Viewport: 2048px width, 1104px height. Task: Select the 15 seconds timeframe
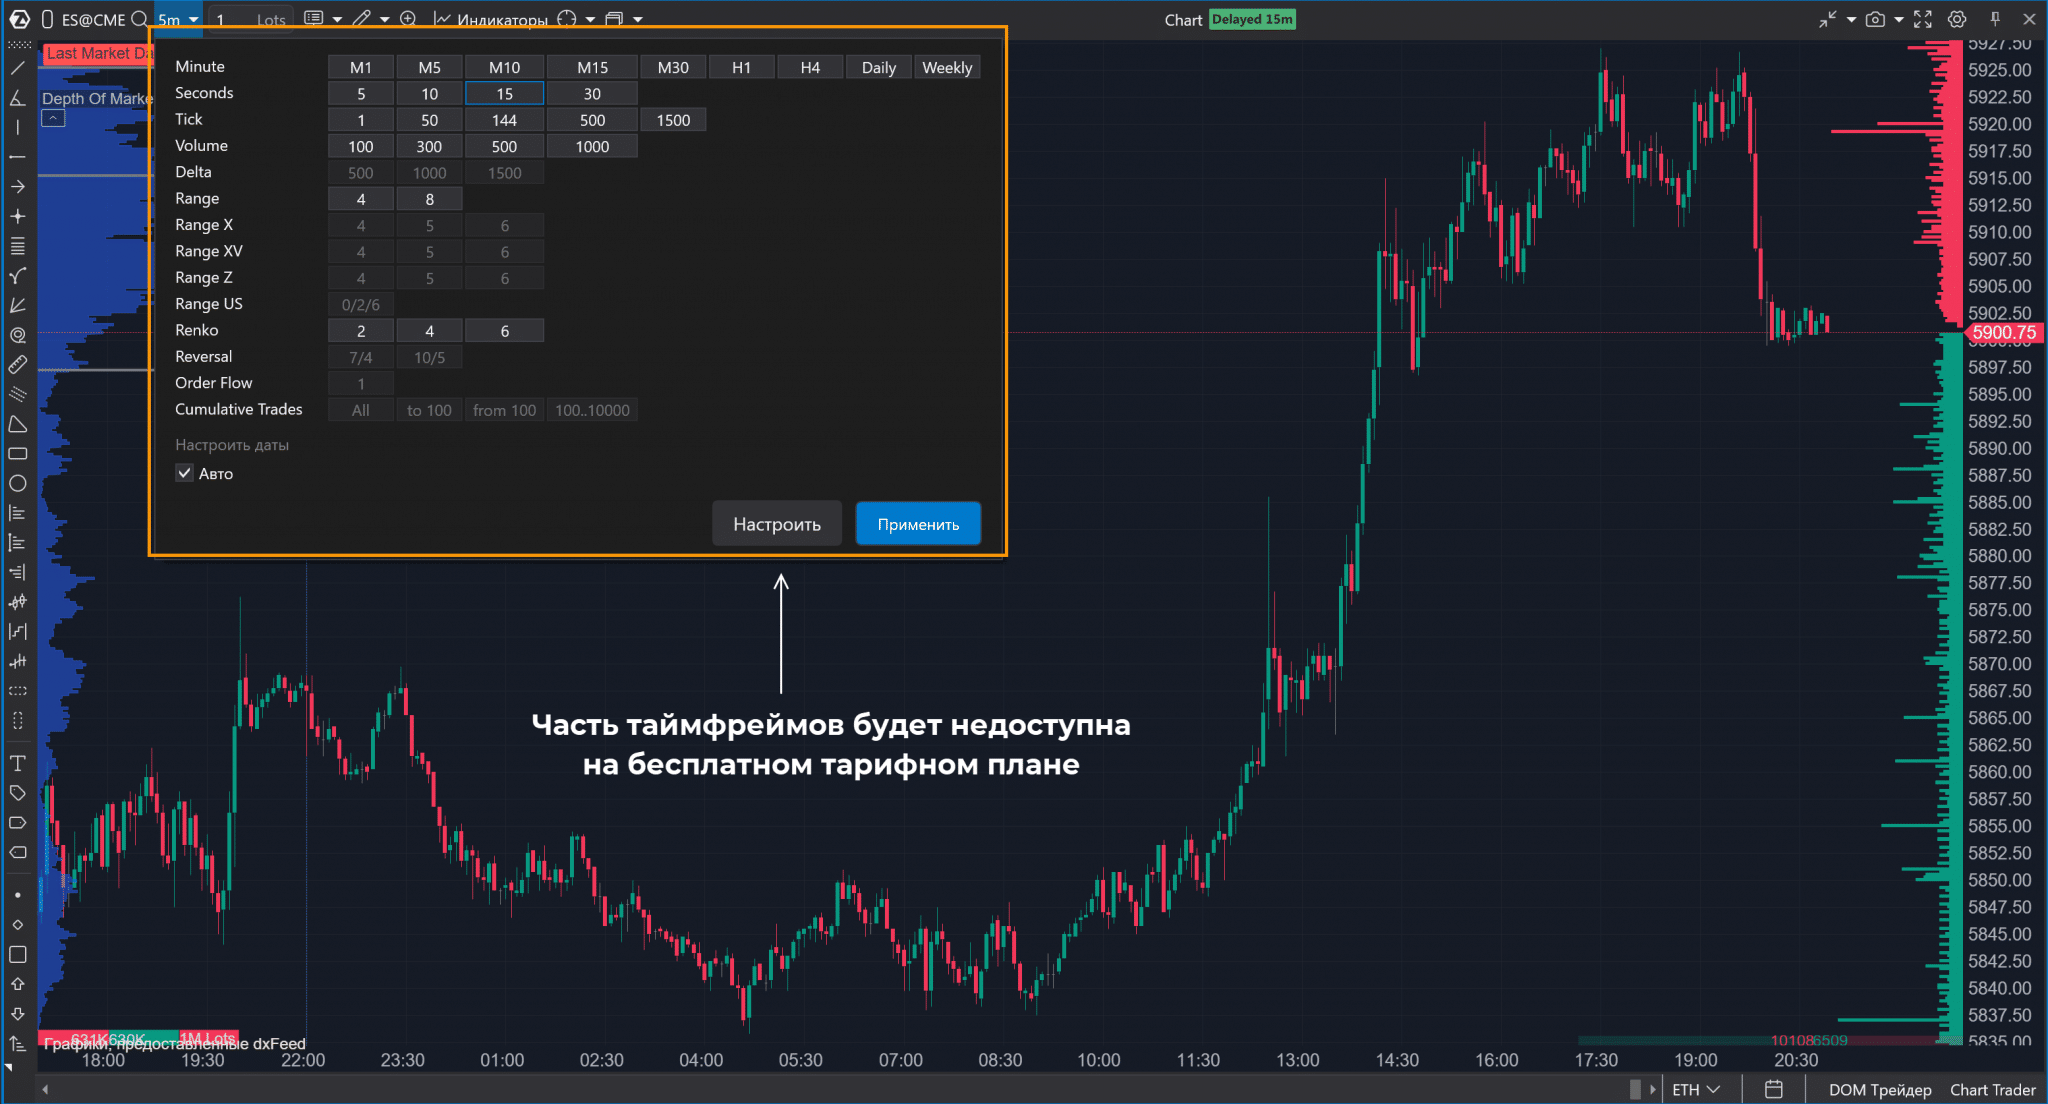point(504,93)
